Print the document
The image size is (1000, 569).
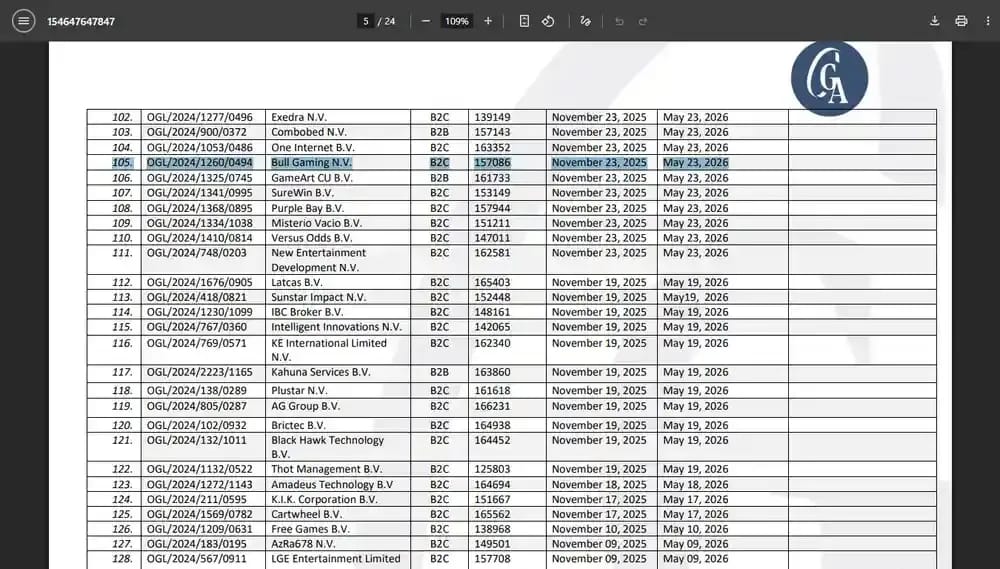click(x=961, y=21)
